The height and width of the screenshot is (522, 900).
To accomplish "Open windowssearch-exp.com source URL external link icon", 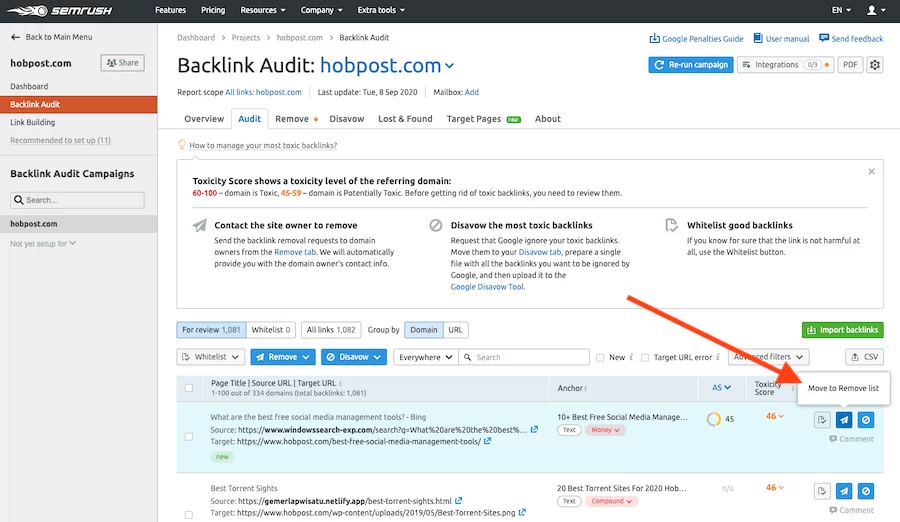I will (x=534, y=430).
